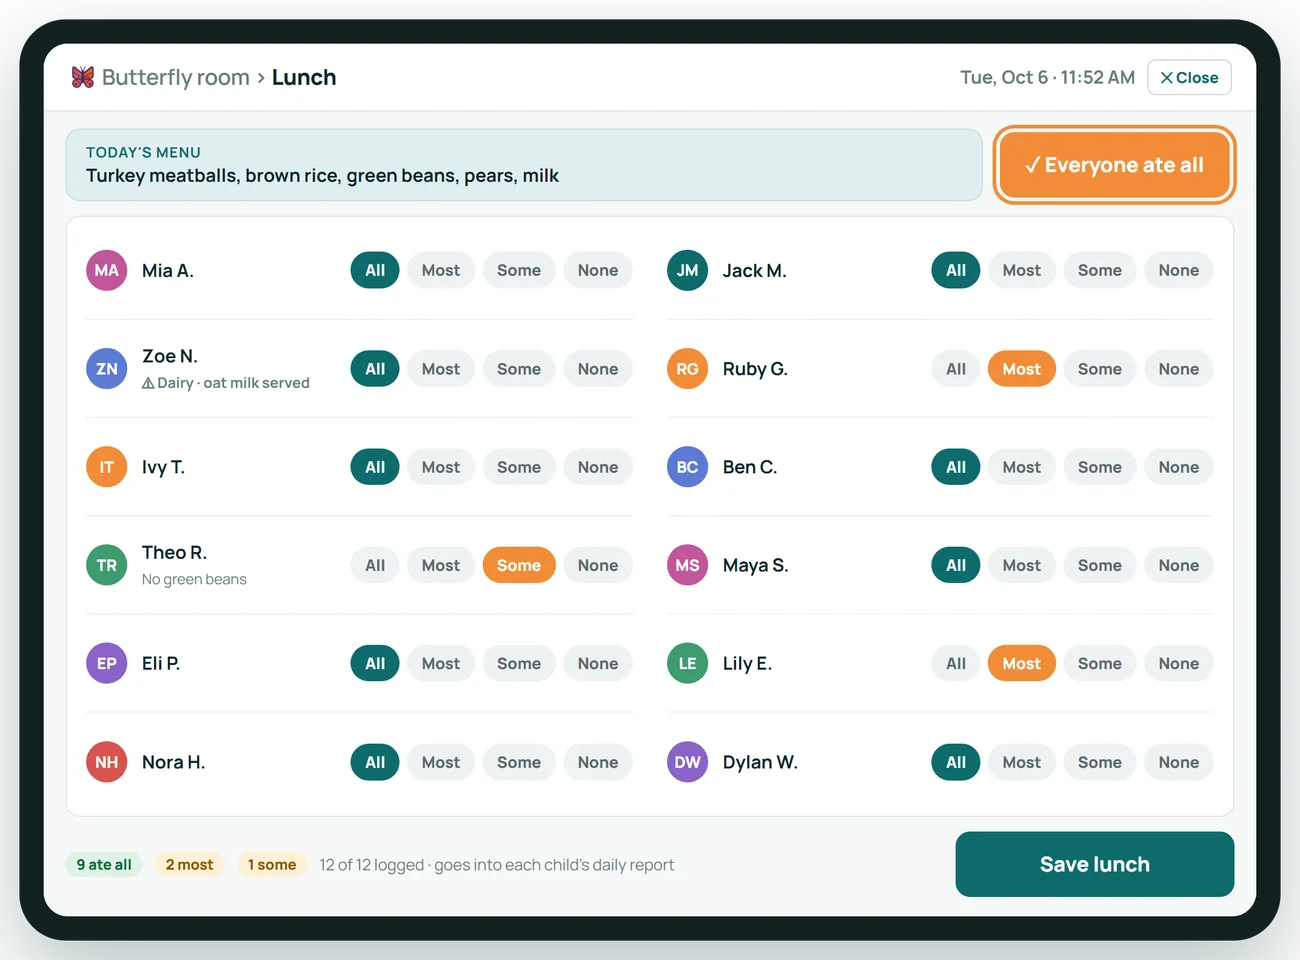Viewport: 1300px width, 960px height.
Task: Click Ruby G.'s RG avatar
Action: (x=688, y=369)
